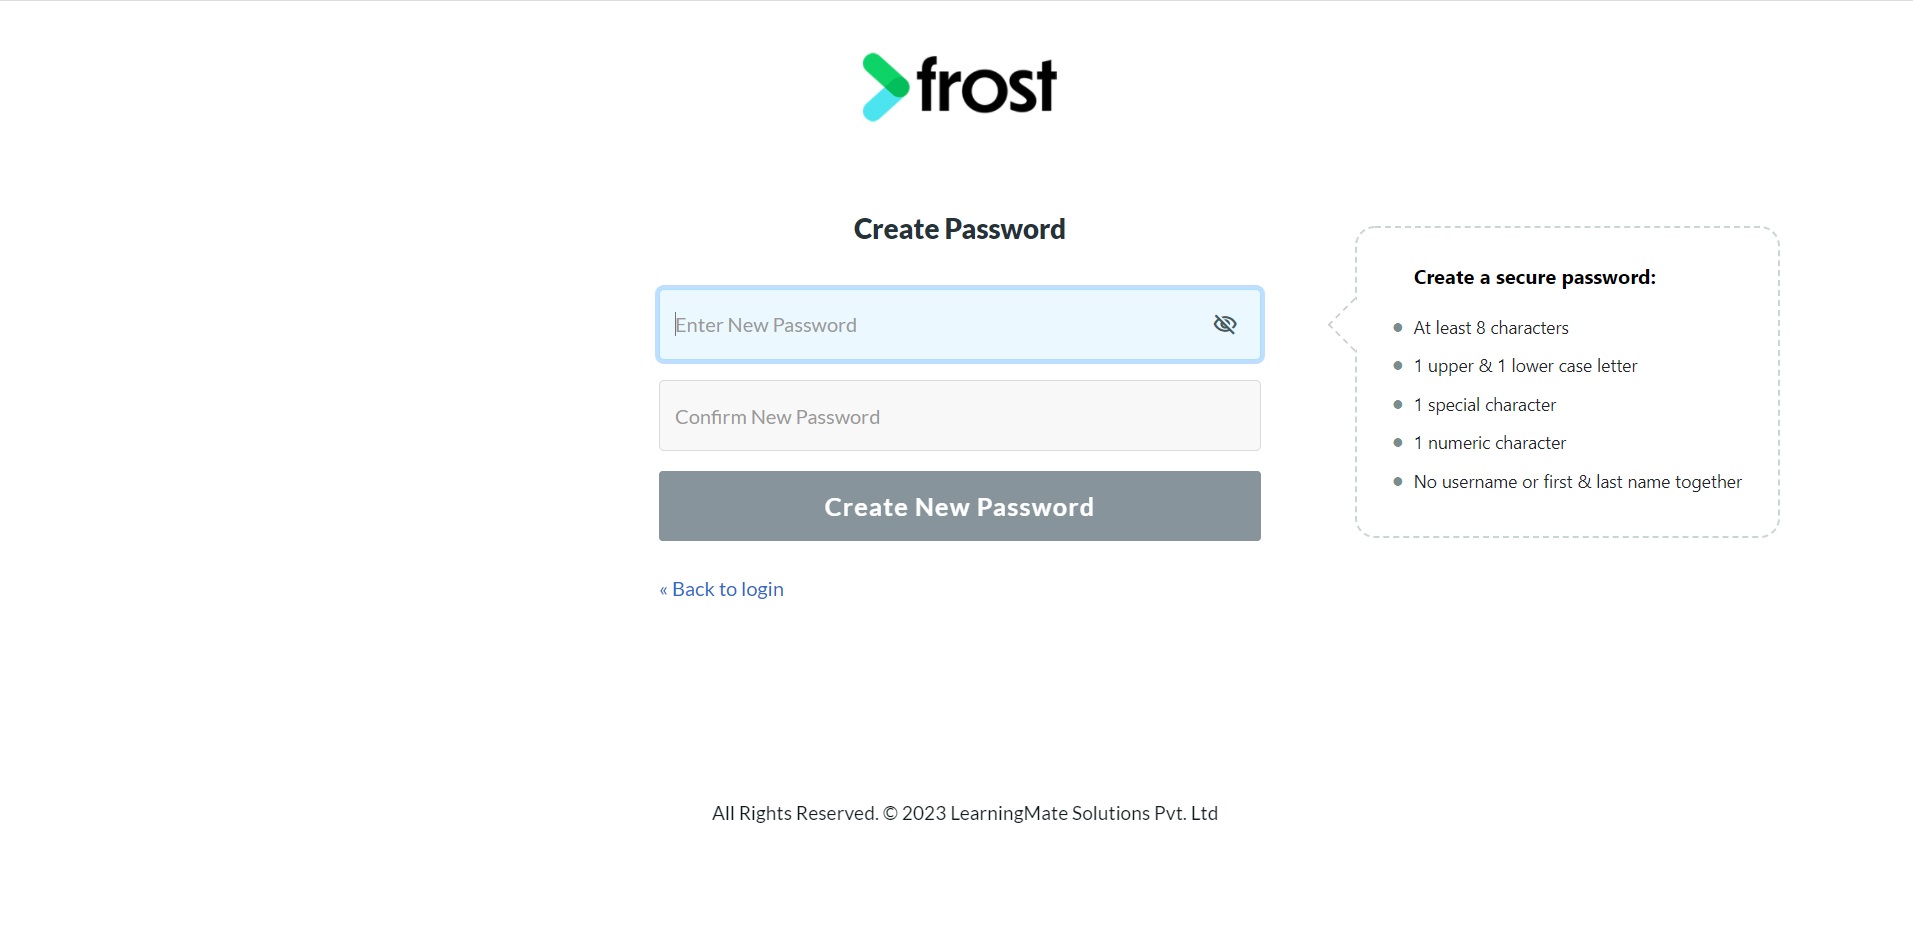Focus the Enter New Password field
The image size is (1913, 942).
pyautogui.click(x=960, y=325)
